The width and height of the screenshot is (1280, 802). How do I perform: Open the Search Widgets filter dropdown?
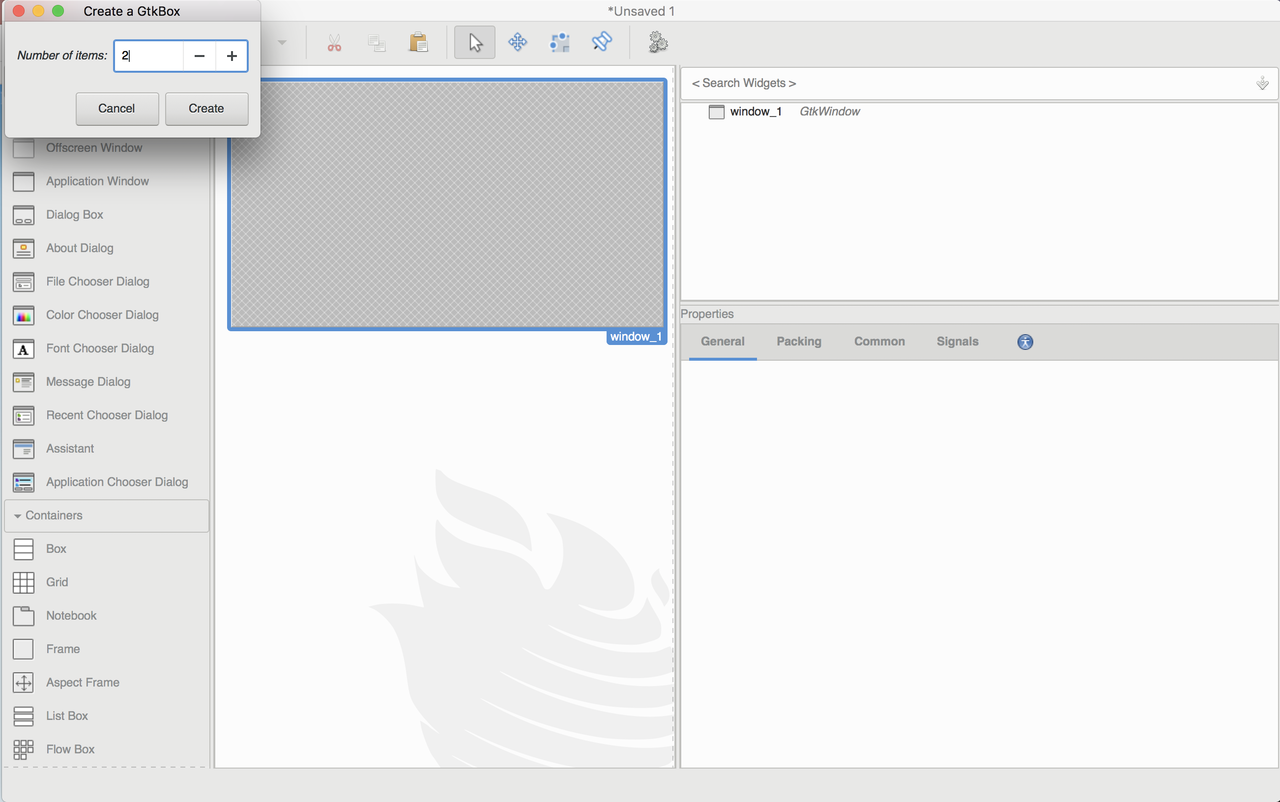tap(1262, 83)
